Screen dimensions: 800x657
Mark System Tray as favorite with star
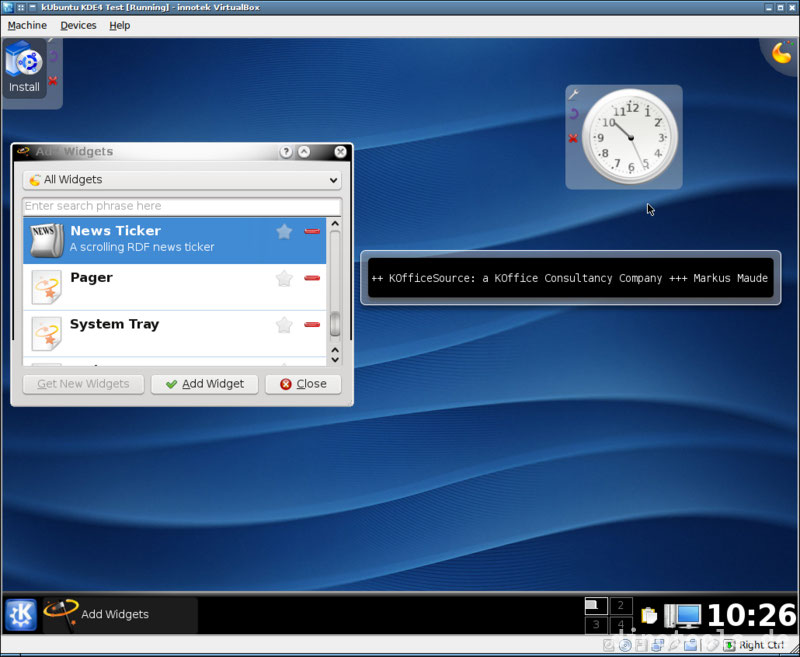click(x=284, y=325)
